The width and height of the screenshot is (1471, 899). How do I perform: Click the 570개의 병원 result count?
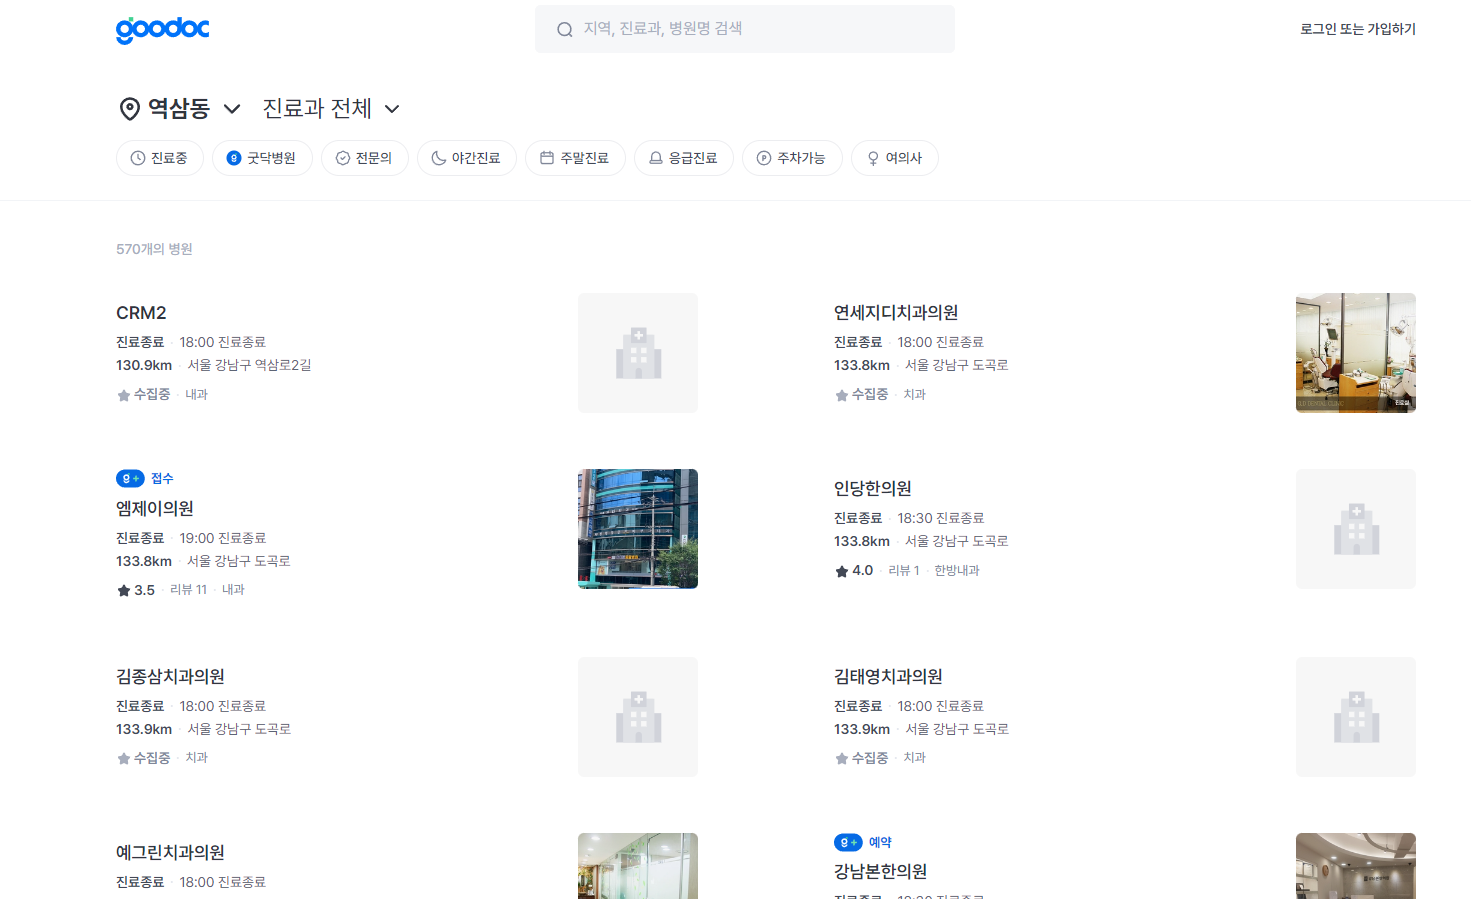[x=154, y=249]
